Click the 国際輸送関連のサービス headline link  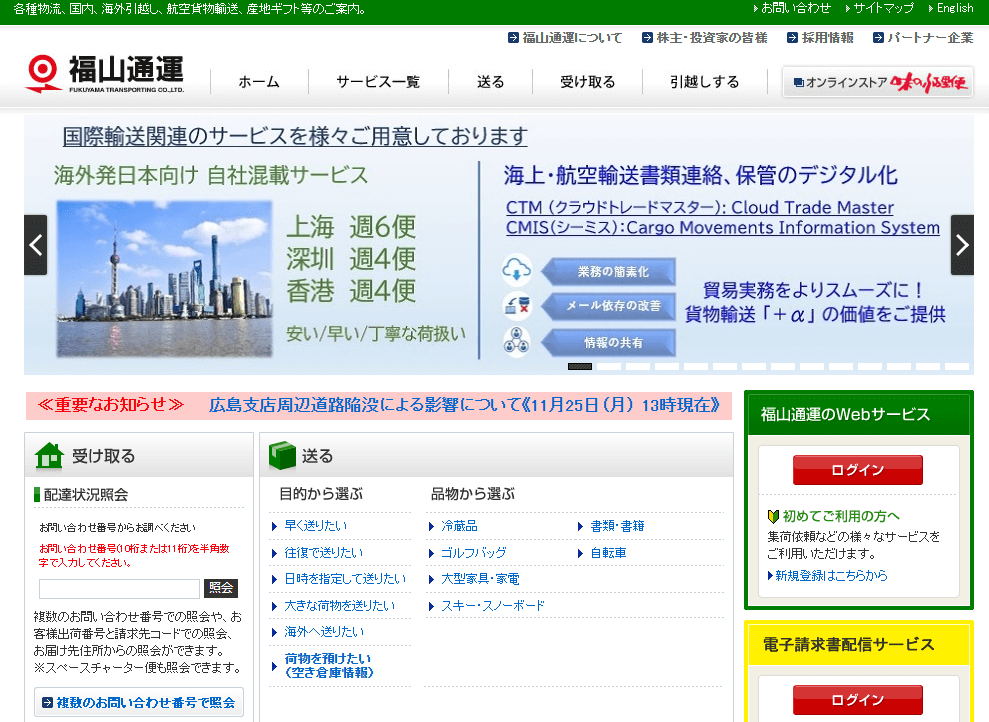point(295,136)
